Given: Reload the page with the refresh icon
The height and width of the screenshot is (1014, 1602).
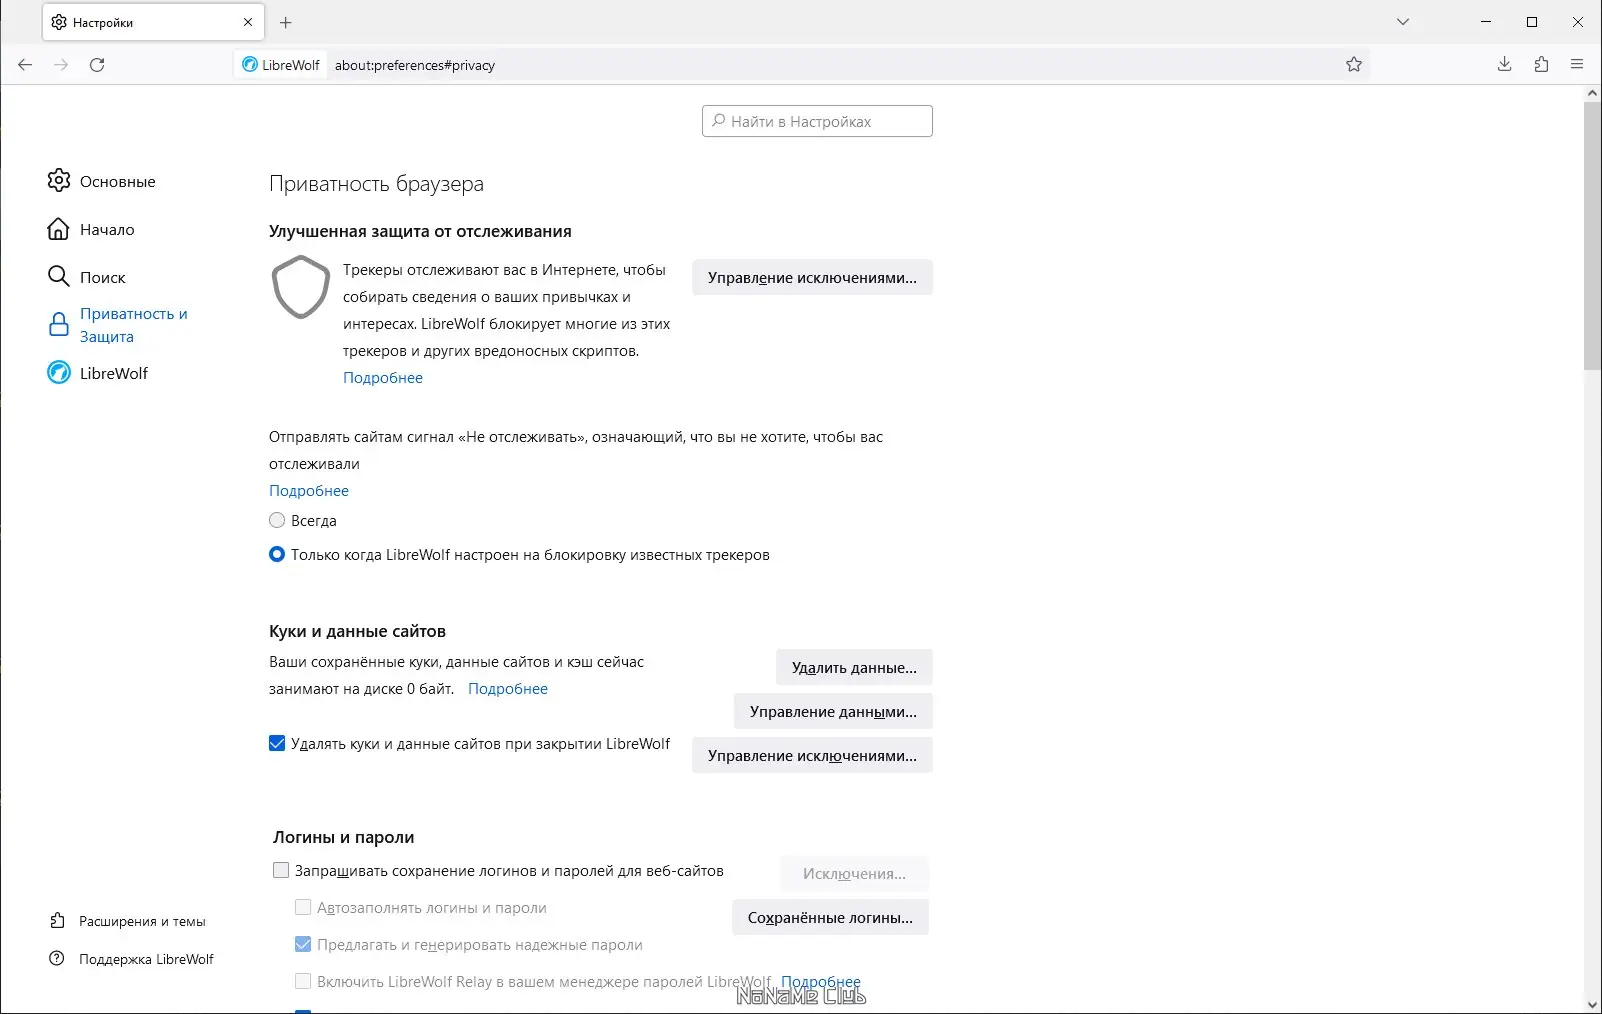Looking at the screenshot, I should point(97,65).
